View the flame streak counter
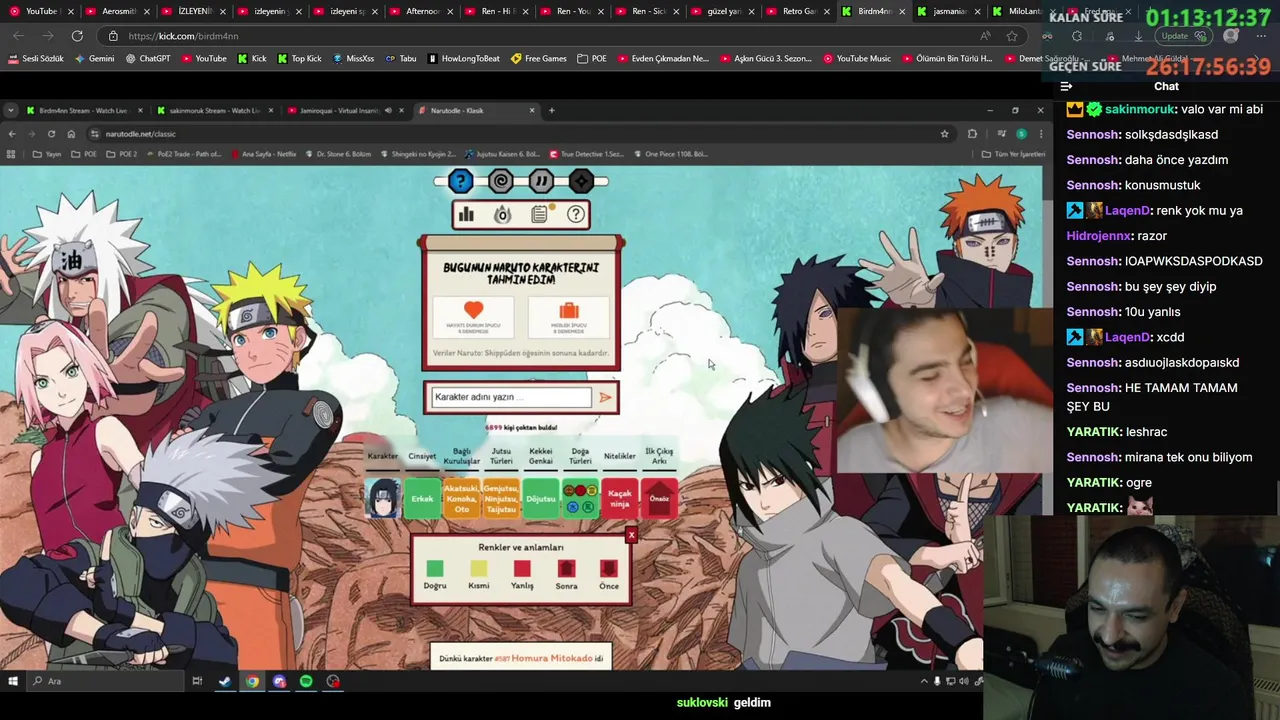 (503, 214)
